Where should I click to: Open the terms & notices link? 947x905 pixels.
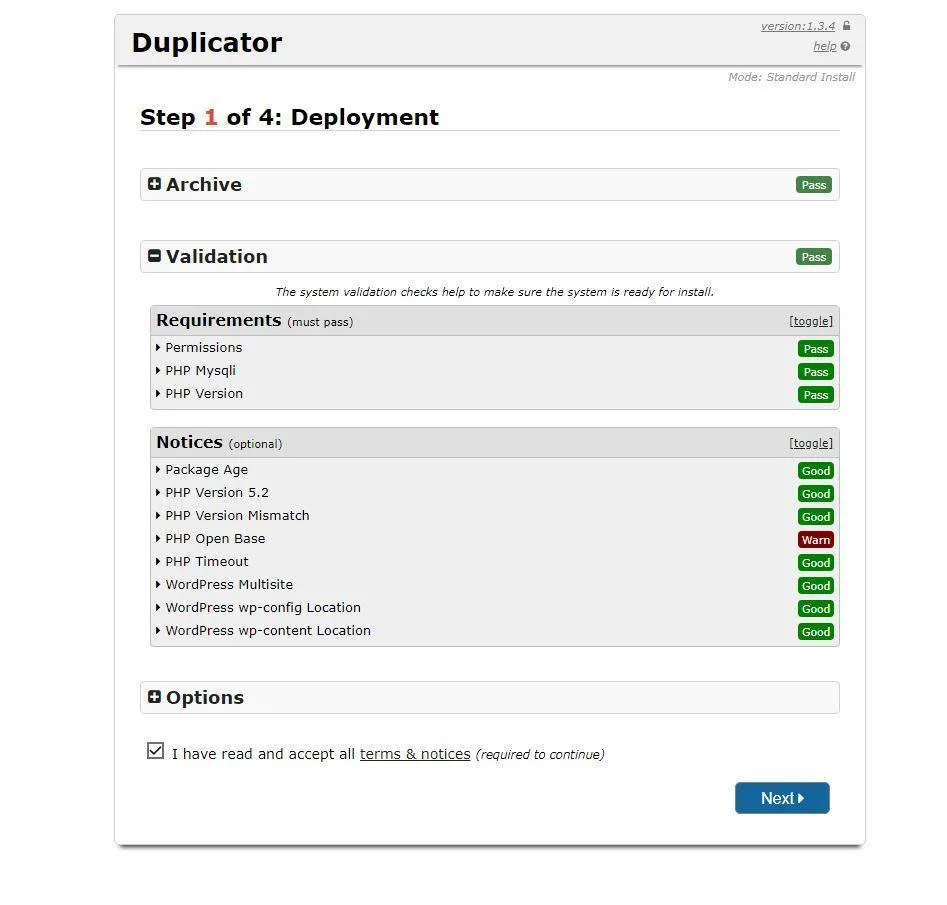pos(414,753)
